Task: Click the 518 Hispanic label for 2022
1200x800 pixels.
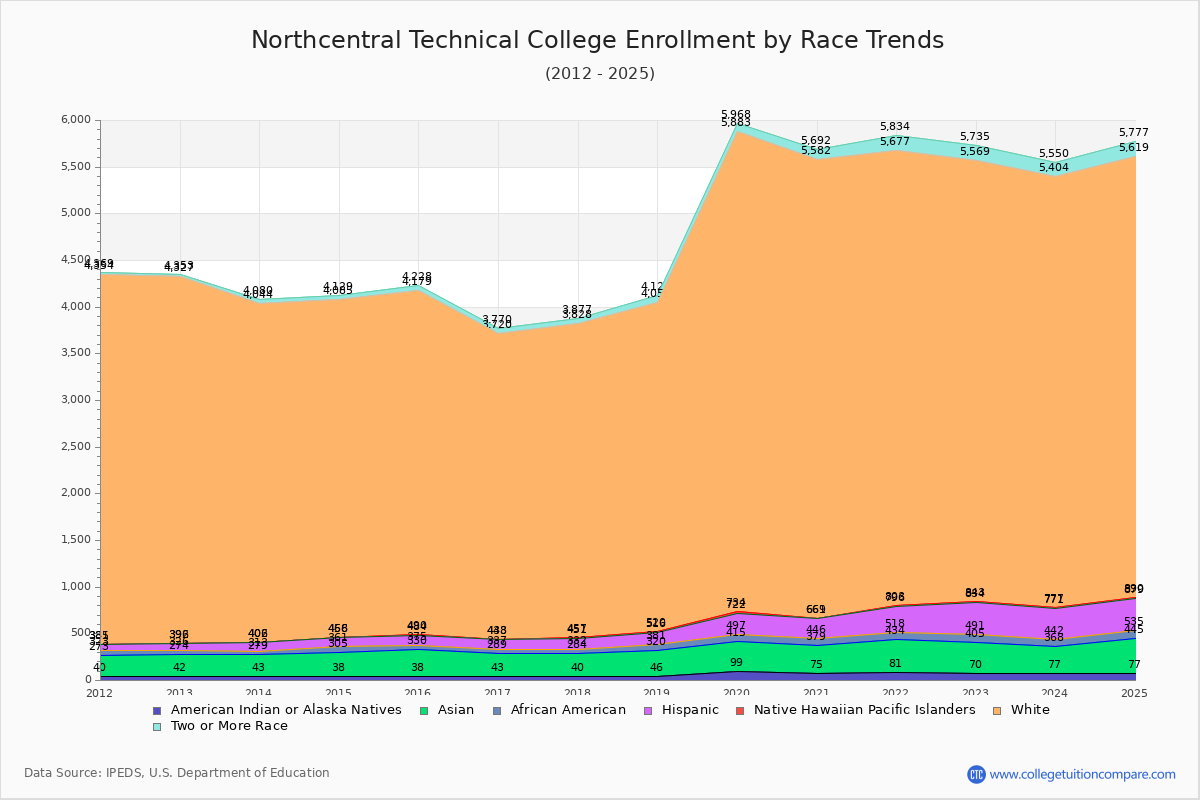Action: click(x=895, y=624)
